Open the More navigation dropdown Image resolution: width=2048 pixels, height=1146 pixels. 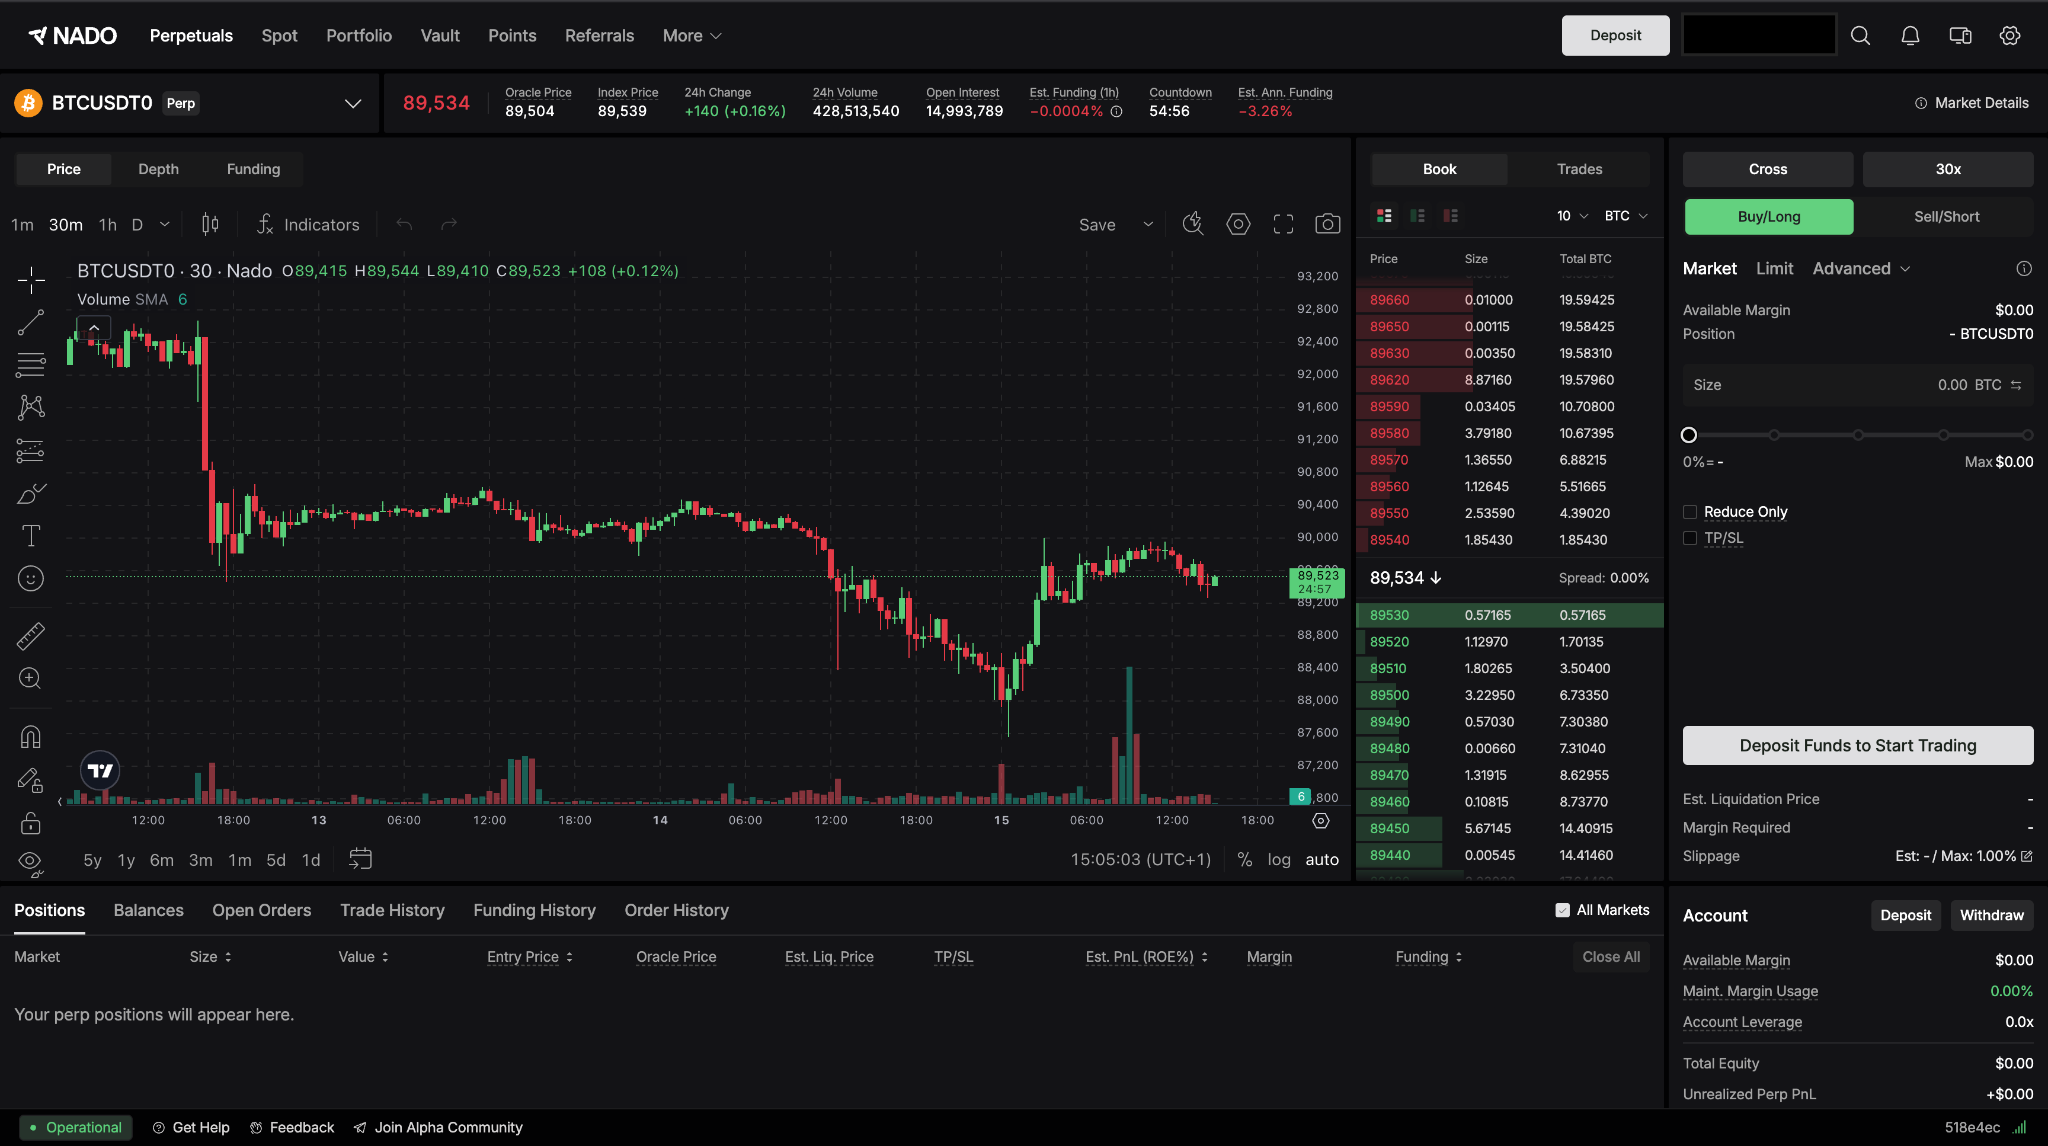[692, 36]
